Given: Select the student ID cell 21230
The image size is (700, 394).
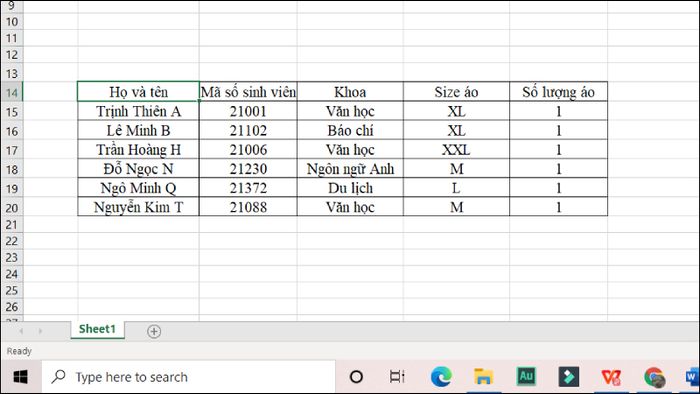Looking at the screenshot, I should (x=248, y=169).
